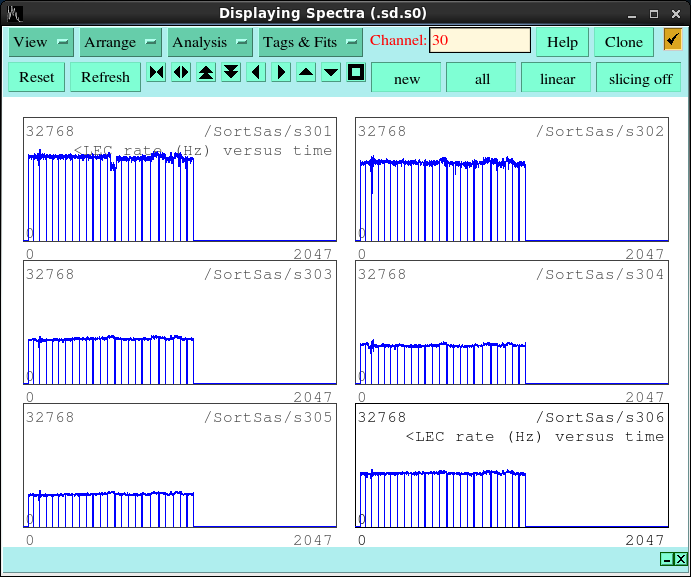Click the spectrum app icon in title bar
Screen dimensions: 691x577
pyautogui.click(x=15, y=14)
